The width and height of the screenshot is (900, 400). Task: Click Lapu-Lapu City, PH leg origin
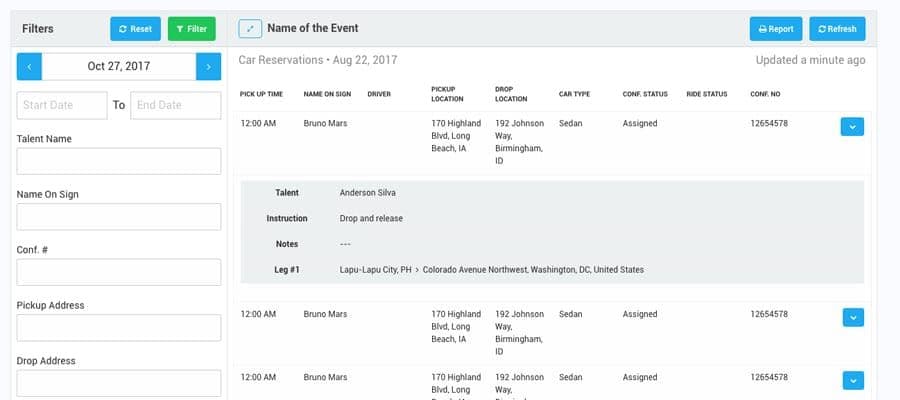click(x=375, y=270)
